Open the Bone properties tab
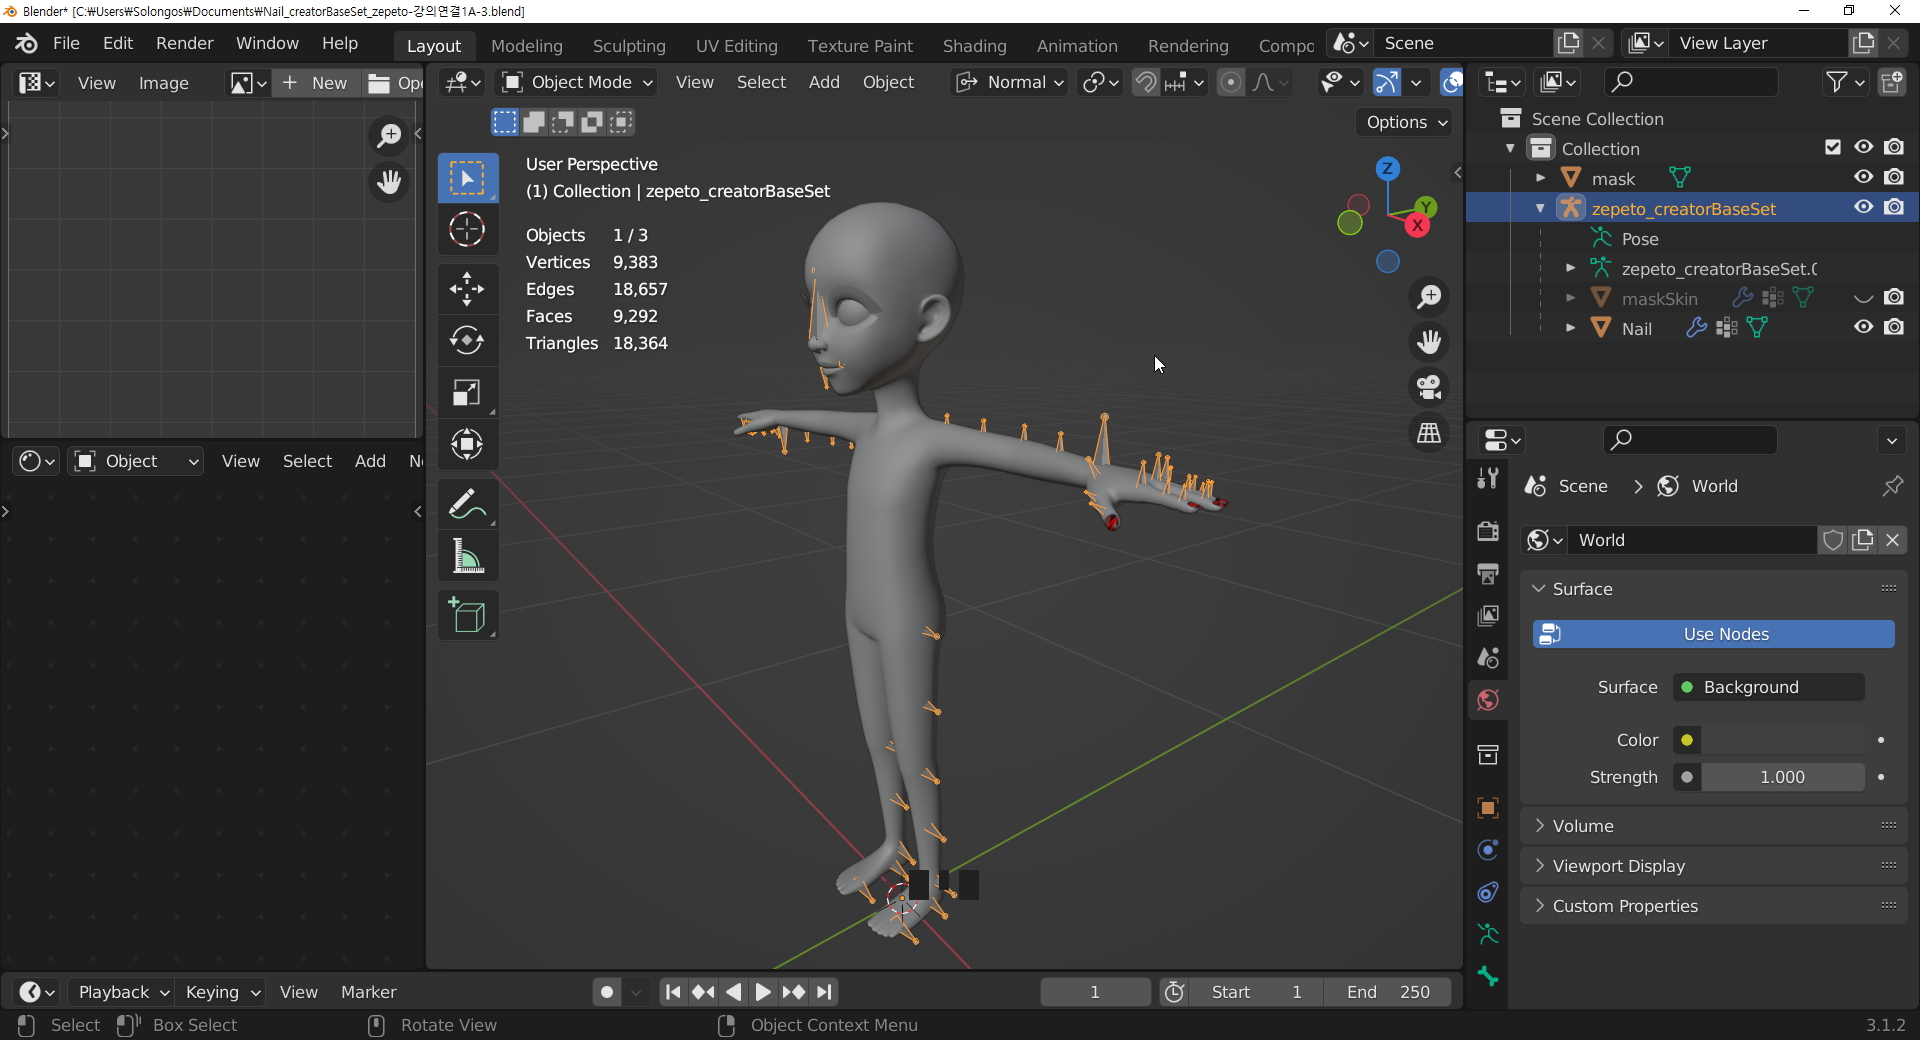 (1488, 976)
